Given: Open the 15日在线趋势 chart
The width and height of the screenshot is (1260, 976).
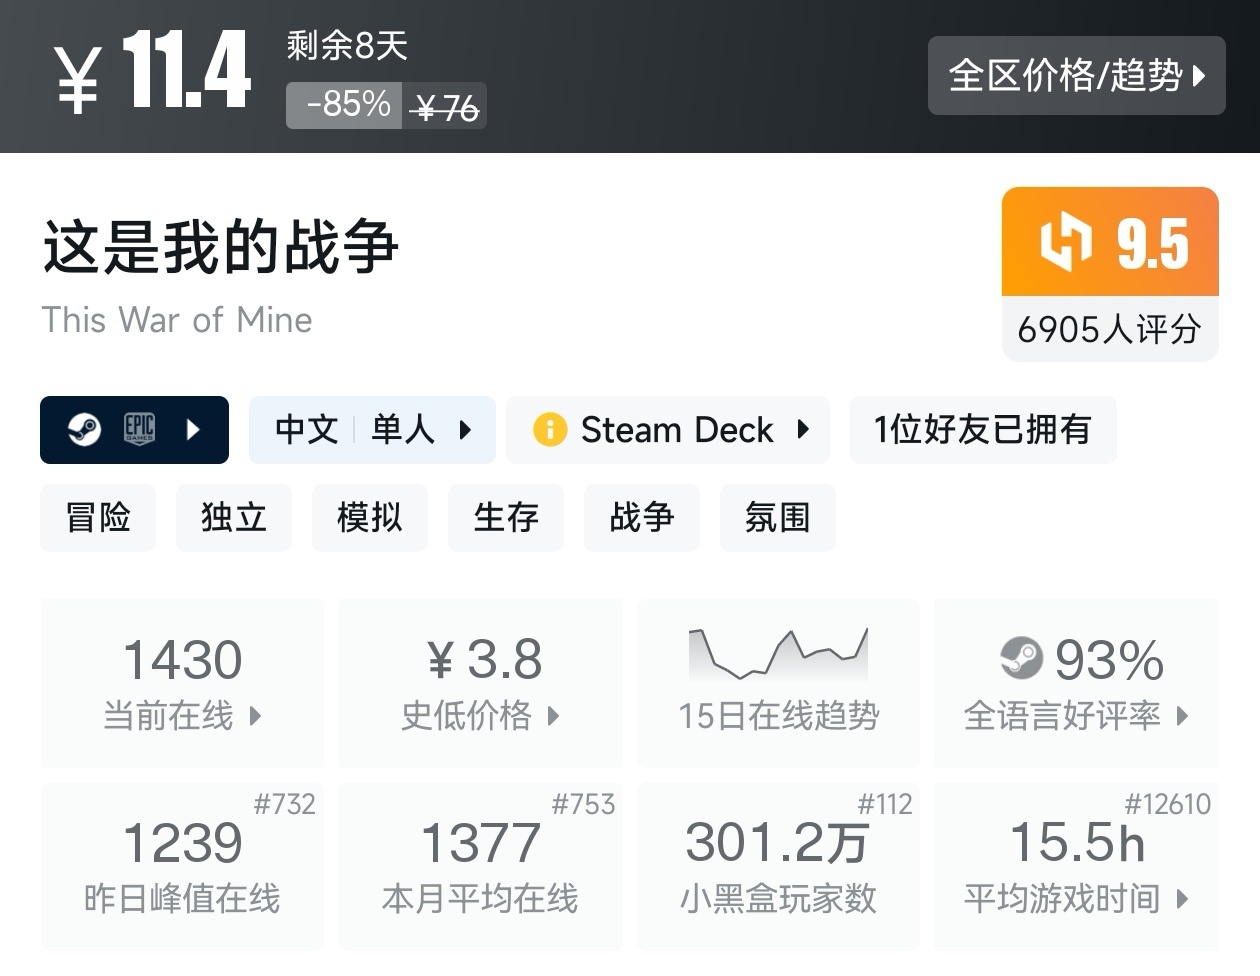Looking at the screenshot, I should [x=778, y=683].
